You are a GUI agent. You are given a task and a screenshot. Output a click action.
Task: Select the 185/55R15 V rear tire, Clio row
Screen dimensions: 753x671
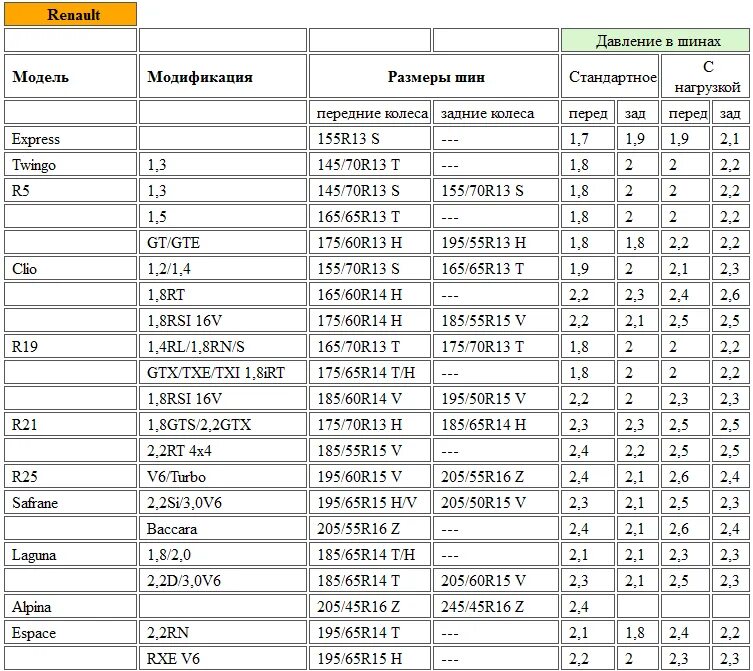[x=496, y=320]
